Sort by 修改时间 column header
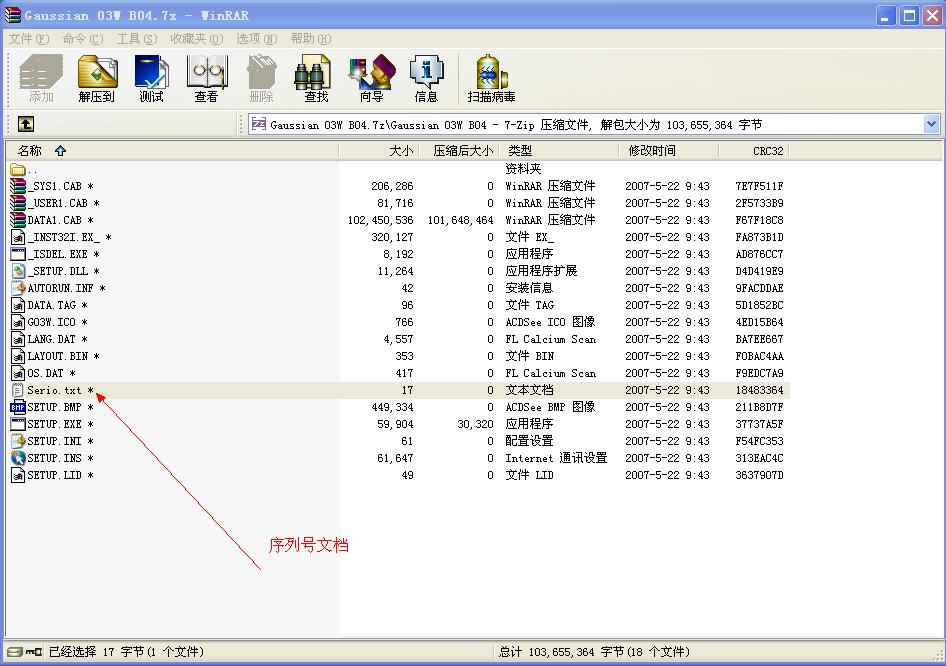 click(668, 151)
